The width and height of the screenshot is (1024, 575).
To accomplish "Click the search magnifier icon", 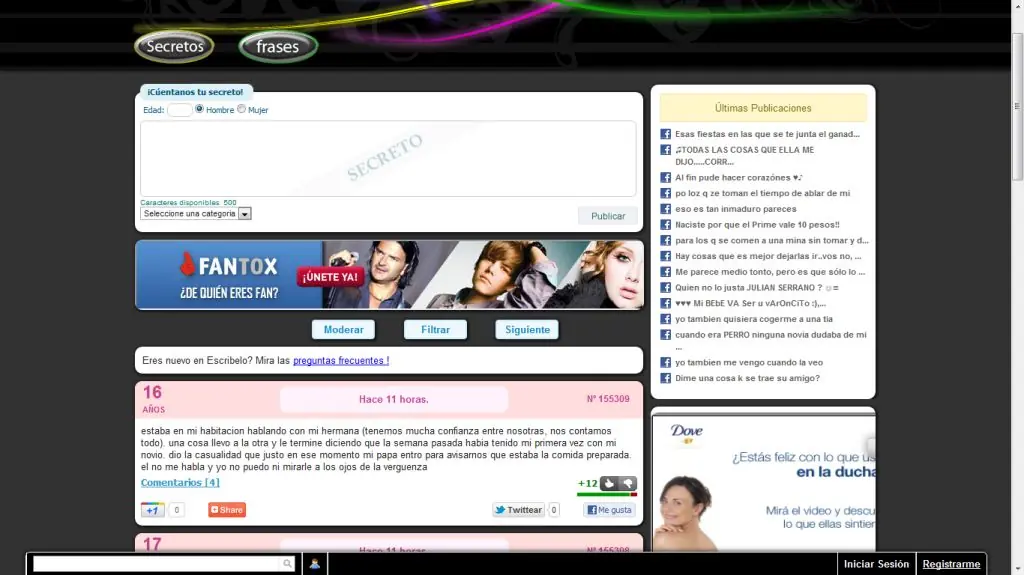I will (x=287, y=564).
